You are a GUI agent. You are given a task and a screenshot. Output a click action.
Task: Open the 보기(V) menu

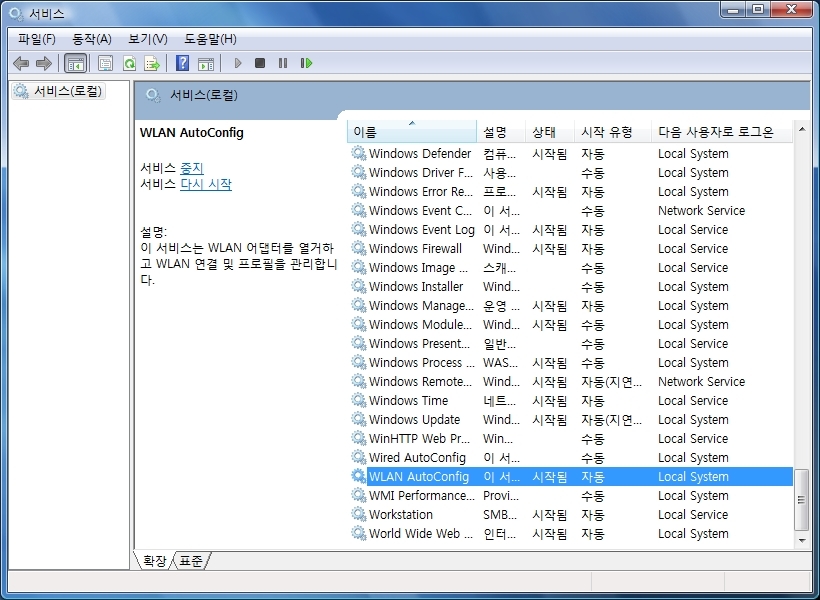coord(147,39)
